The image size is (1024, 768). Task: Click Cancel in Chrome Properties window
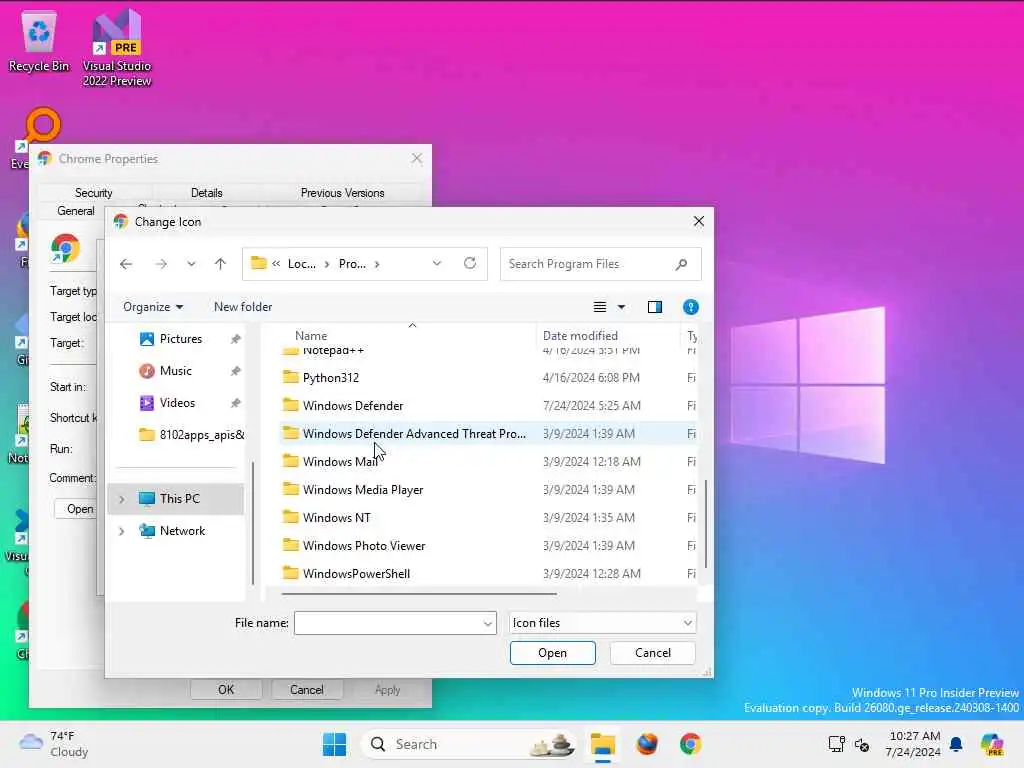306,690
